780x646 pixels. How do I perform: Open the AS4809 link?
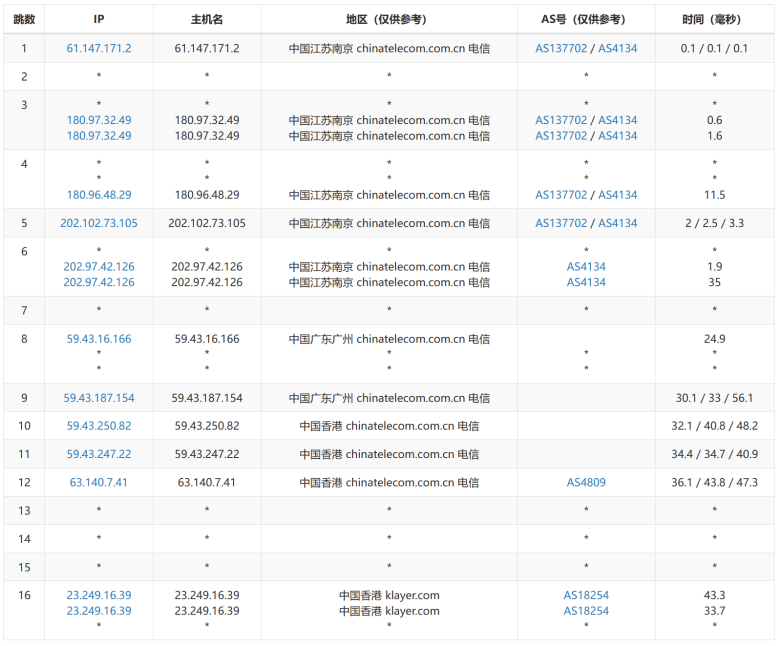tap(586, 482)
